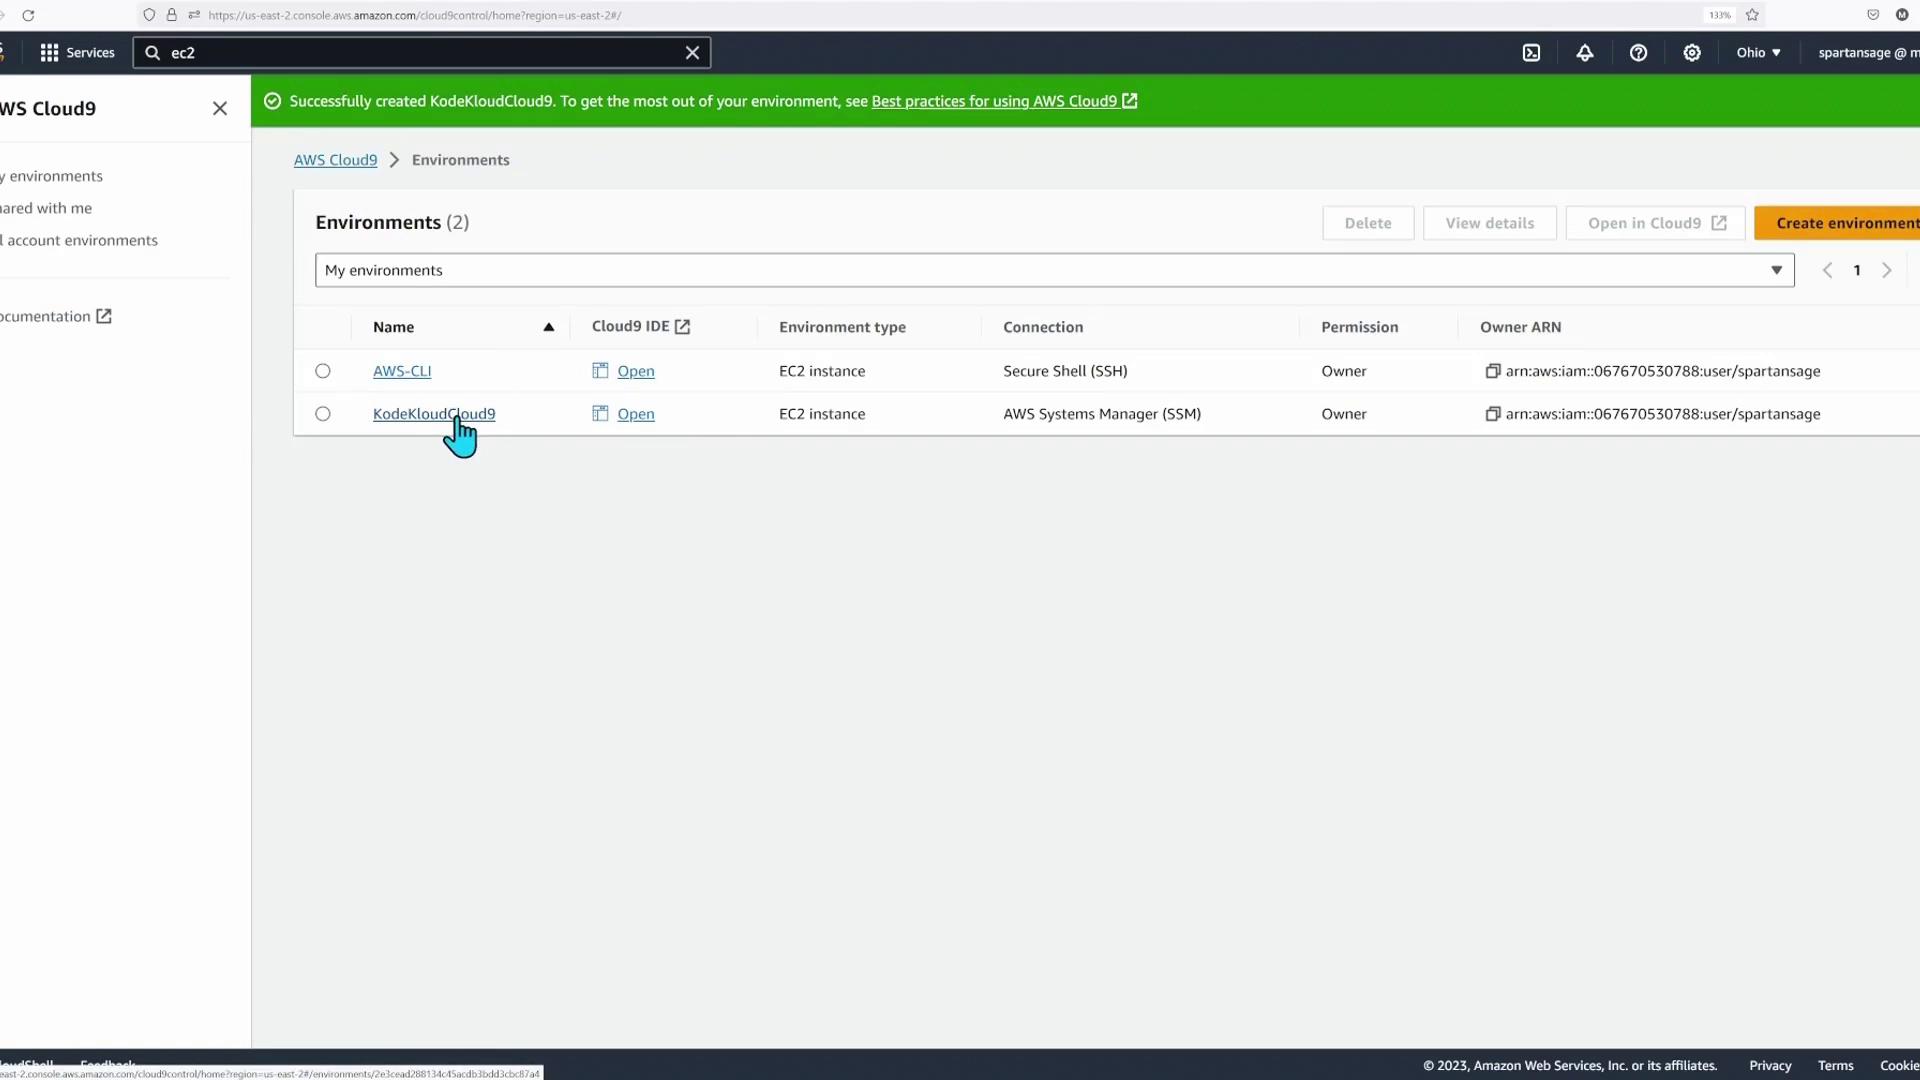Copy the Owner ARN for AWS-CLI
Image resolution: width=1920 pixels, height=1080 pixels.
click(1492, 371)
